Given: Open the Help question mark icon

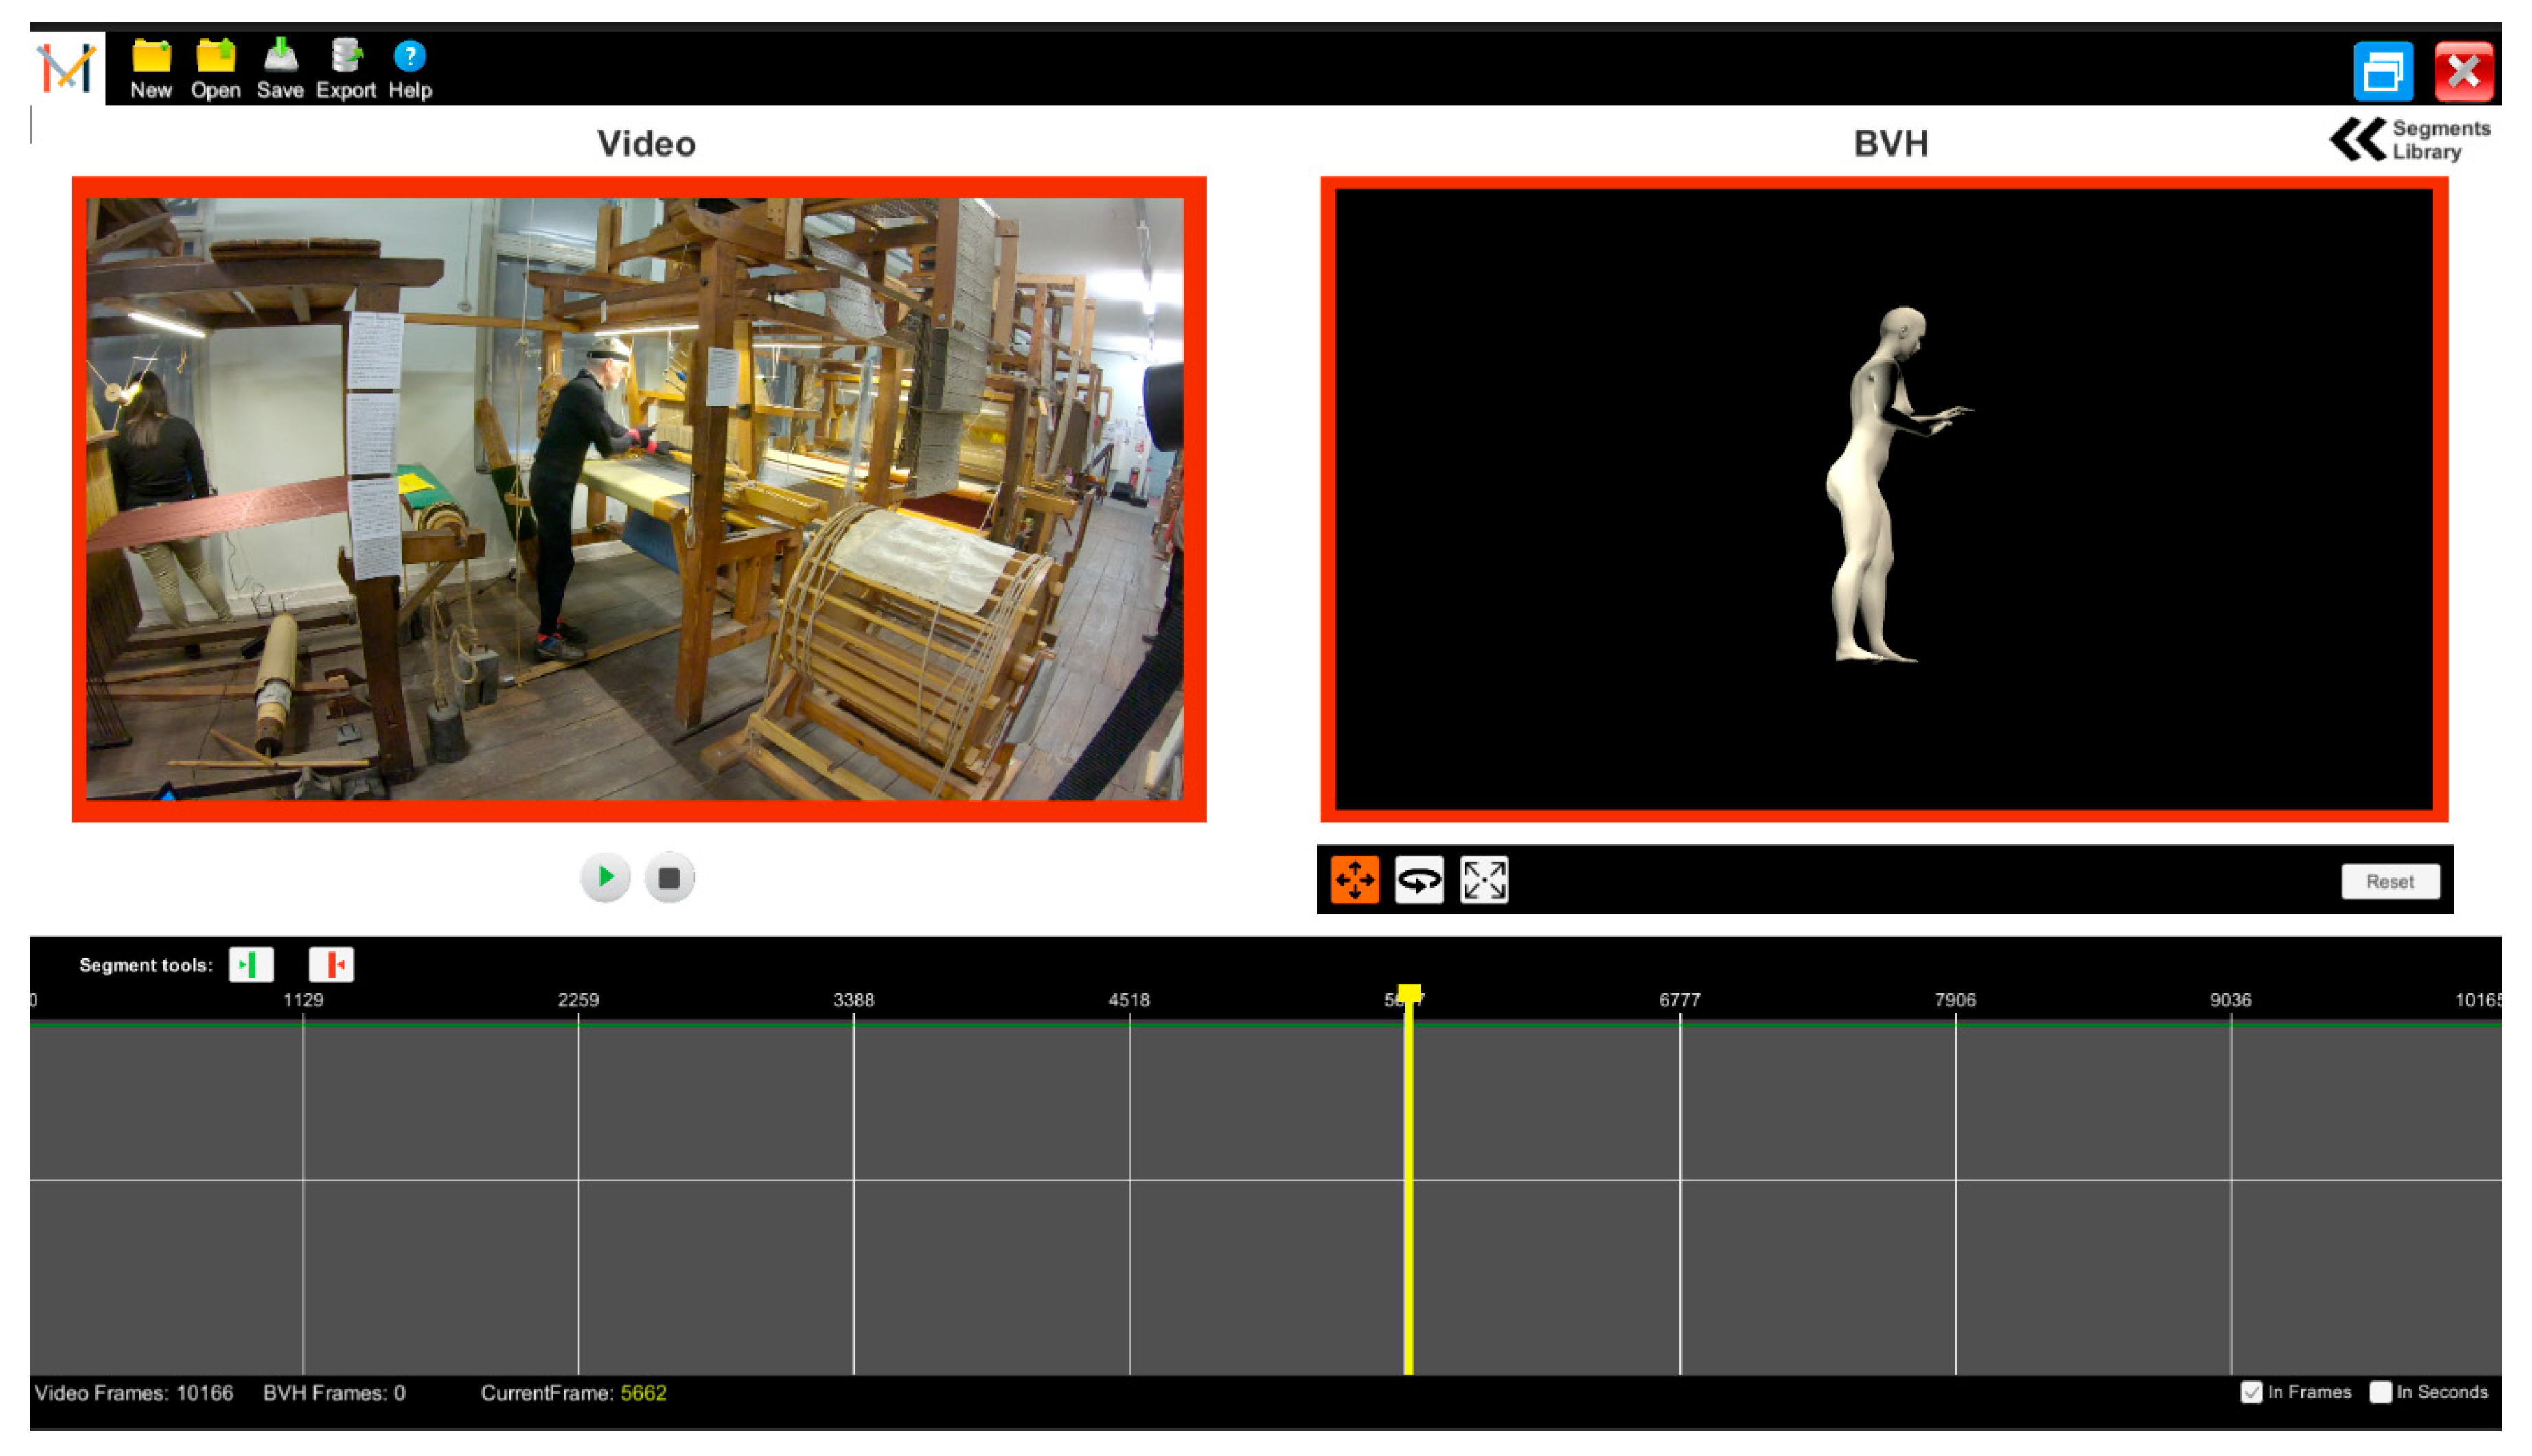Looking at the screenshot, I should [x=410, y=57].
